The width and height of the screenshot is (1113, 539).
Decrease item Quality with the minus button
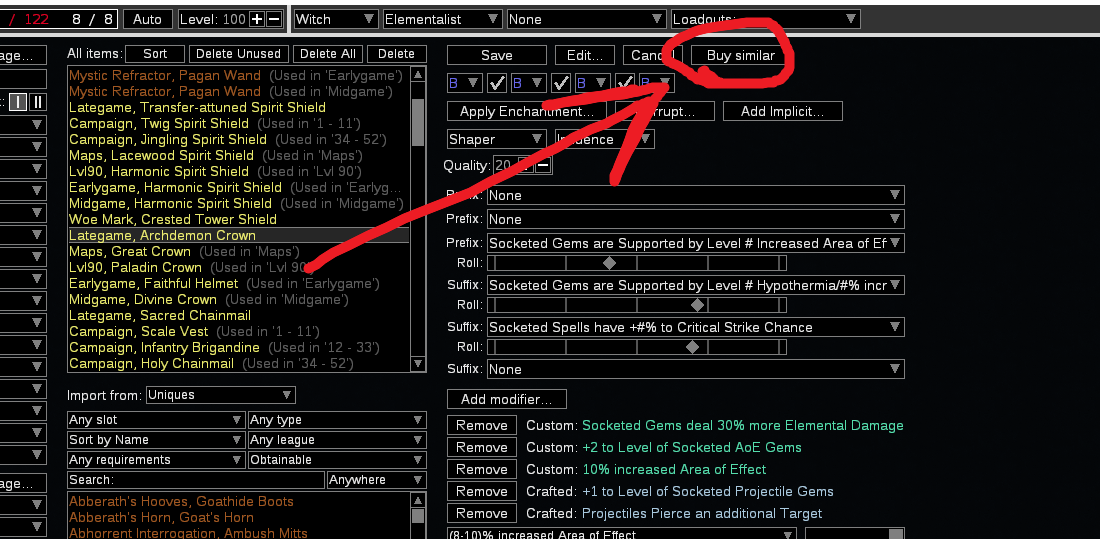(x=543, y=165)
